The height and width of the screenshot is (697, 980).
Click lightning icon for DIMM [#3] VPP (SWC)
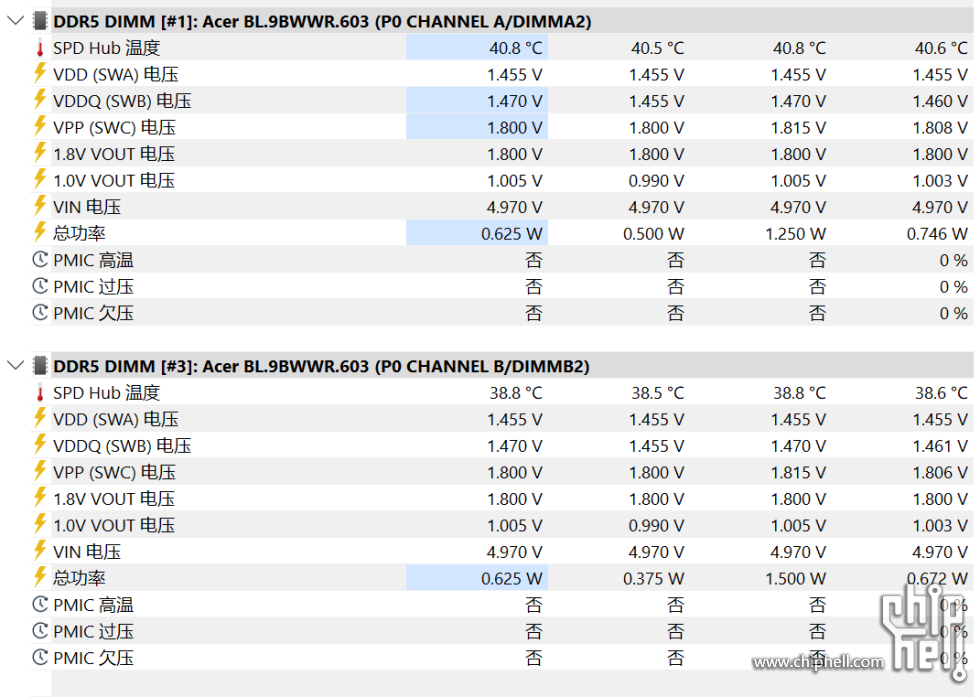click(x=40, y=471)
